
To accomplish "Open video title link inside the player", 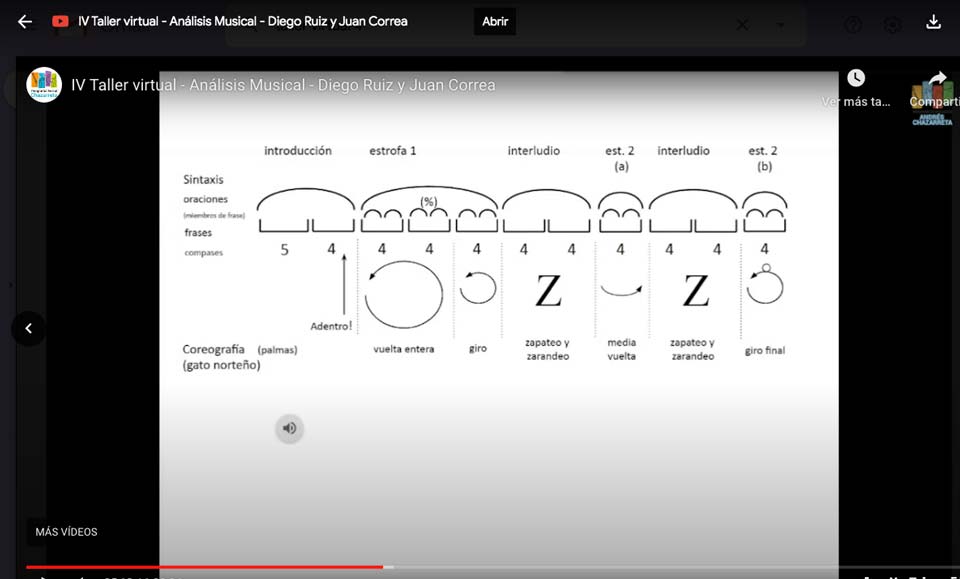I will pyautogui.click(x=283, y=85).
